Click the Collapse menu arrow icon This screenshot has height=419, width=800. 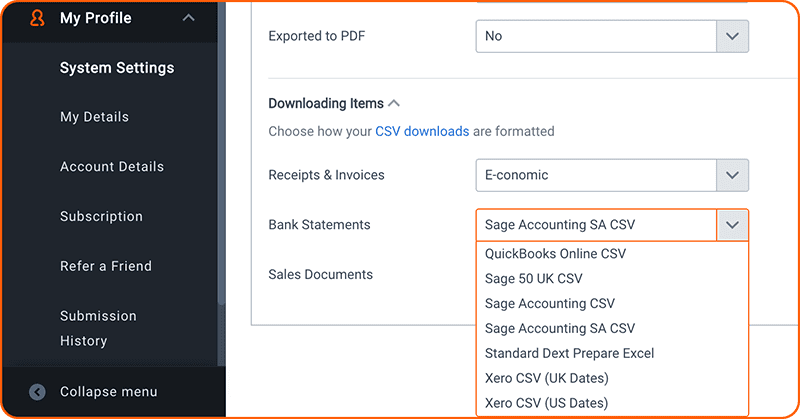tap(37, 392)
